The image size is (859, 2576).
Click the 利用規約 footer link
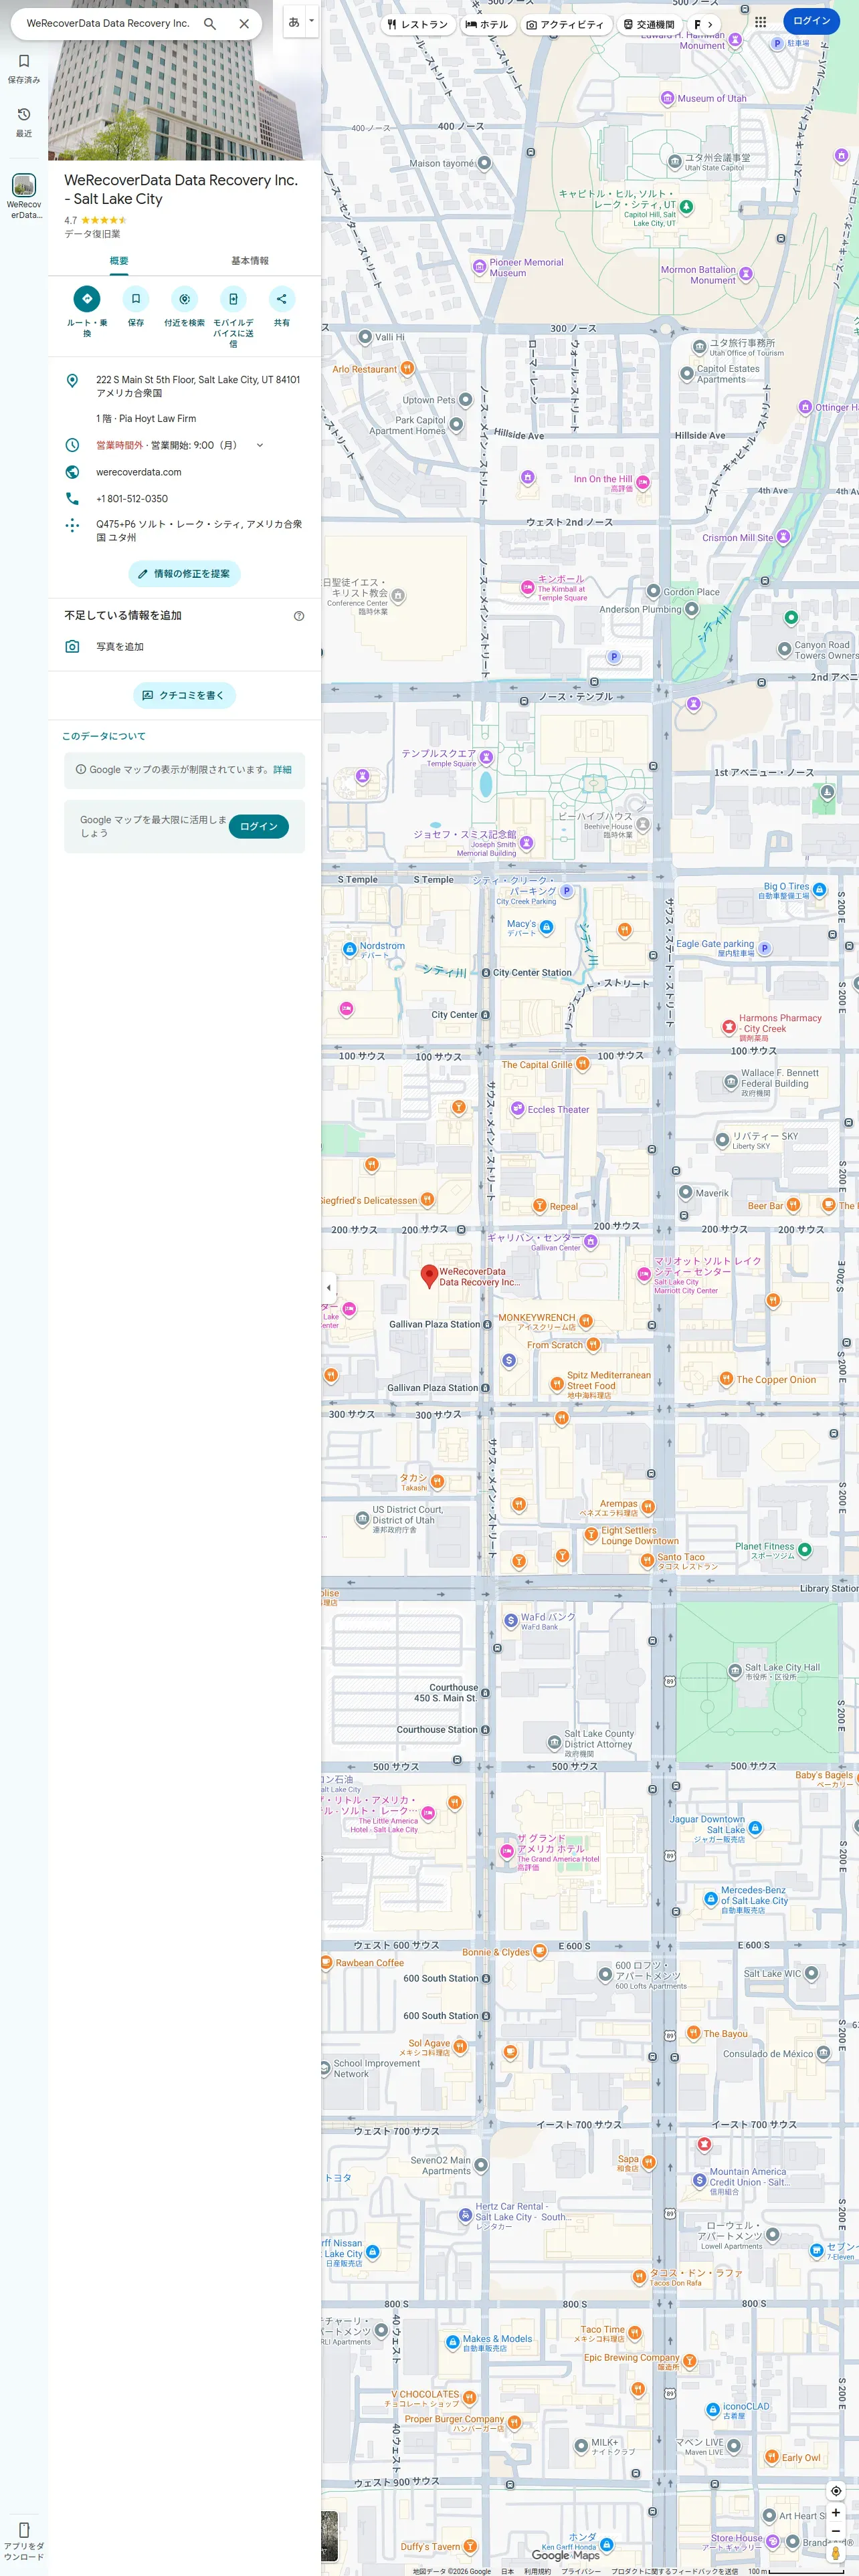(x=537, y=2570)
